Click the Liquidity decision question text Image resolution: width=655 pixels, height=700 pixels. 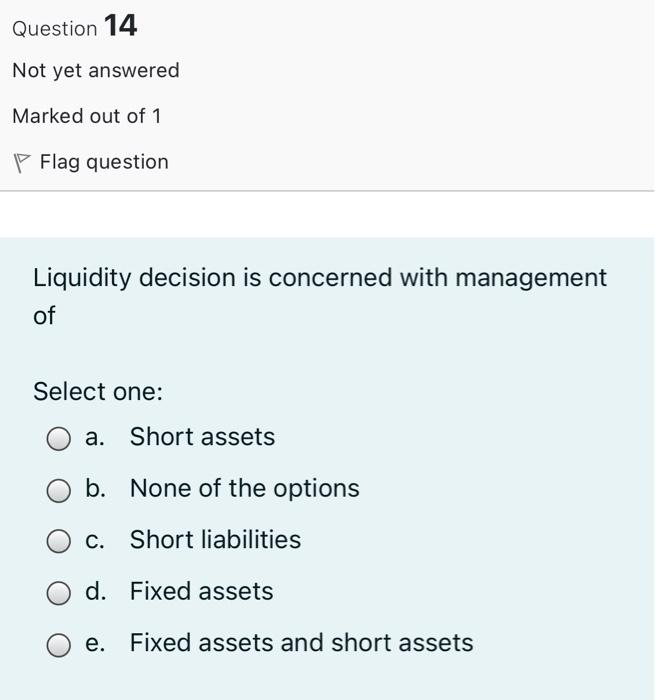point(319,278)
